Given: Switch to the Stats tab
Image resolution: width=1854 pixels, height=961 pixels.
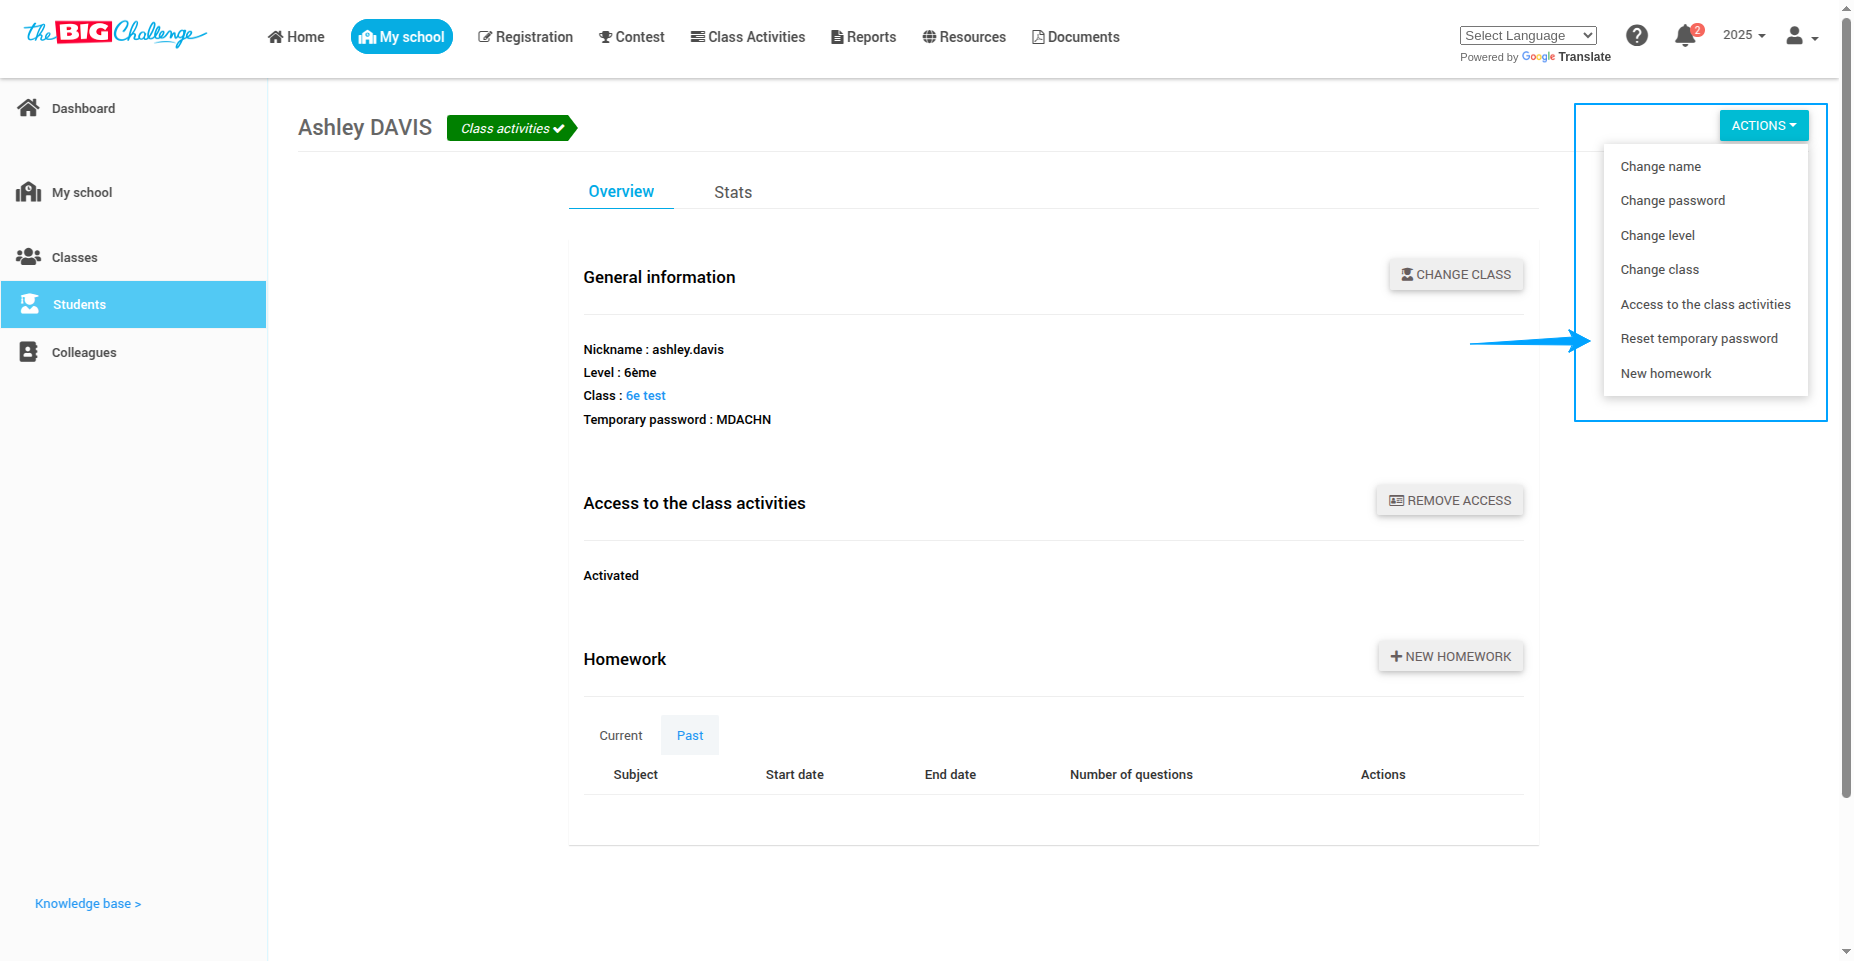Looking at the screenshot, I should pos(733,193).
